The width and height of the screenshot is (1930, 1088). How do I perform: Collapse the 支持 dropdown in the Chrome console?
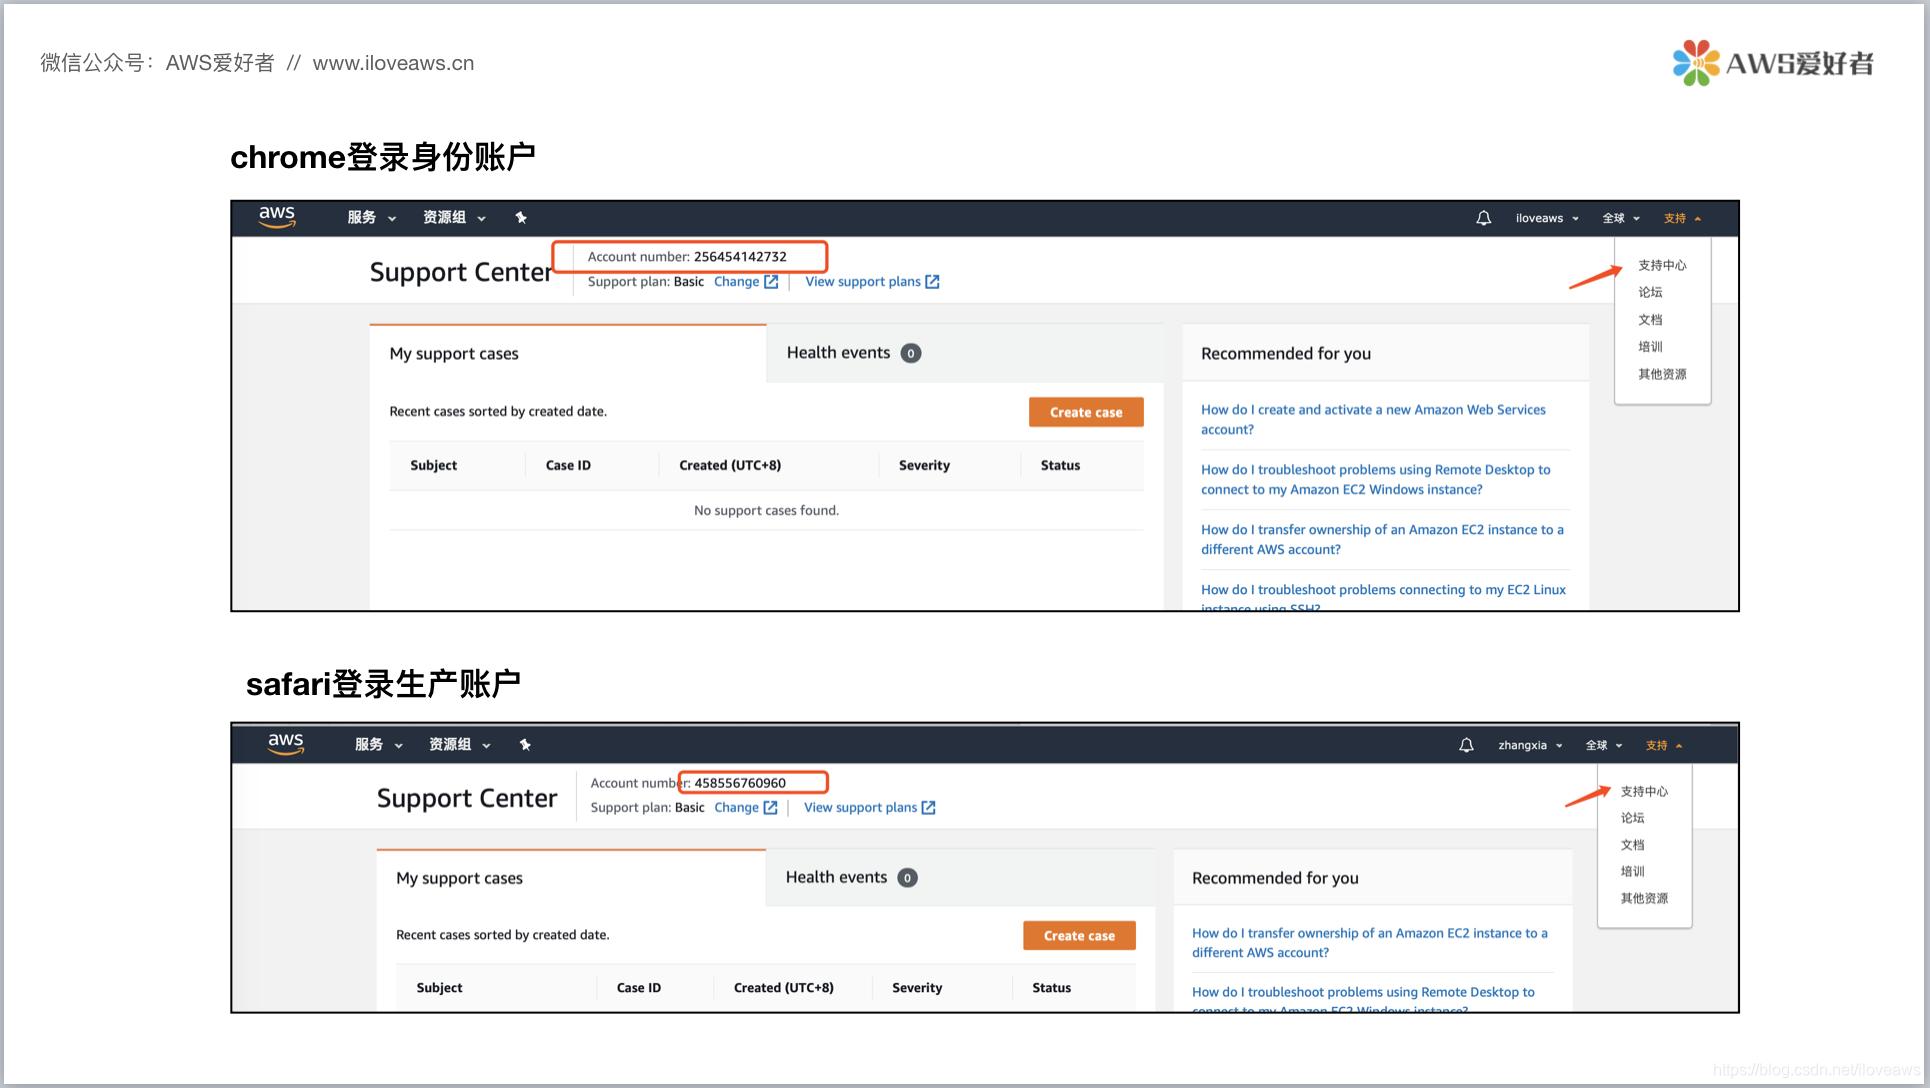click(1682, 218)
